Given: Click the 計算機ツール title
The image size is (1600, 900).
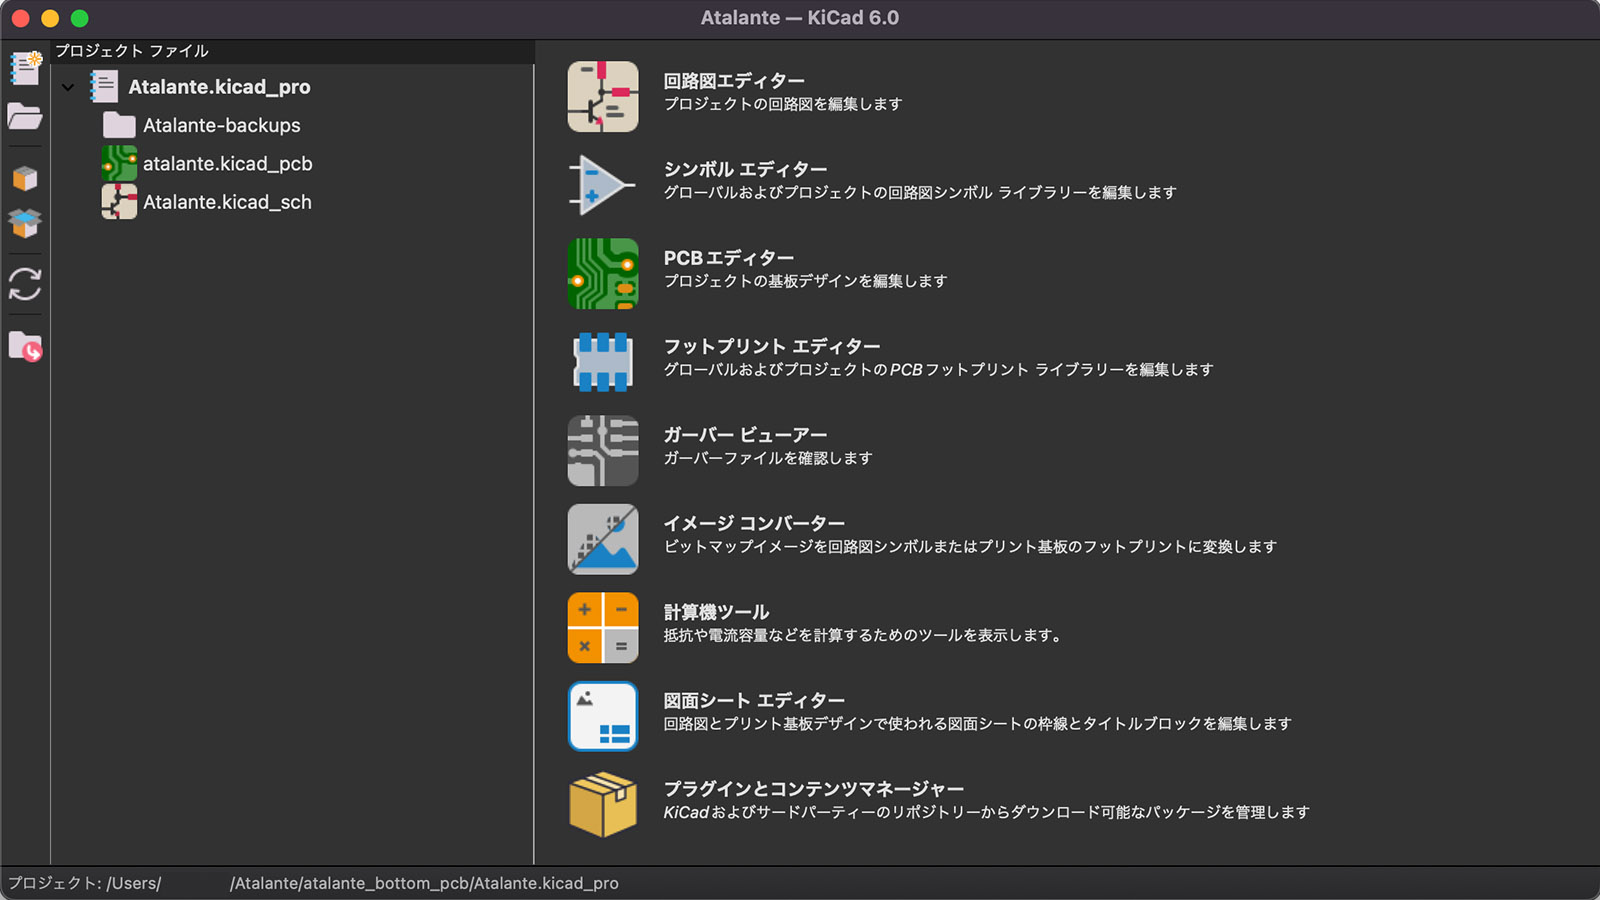Looking at the screenshot, I should point(717,612).
